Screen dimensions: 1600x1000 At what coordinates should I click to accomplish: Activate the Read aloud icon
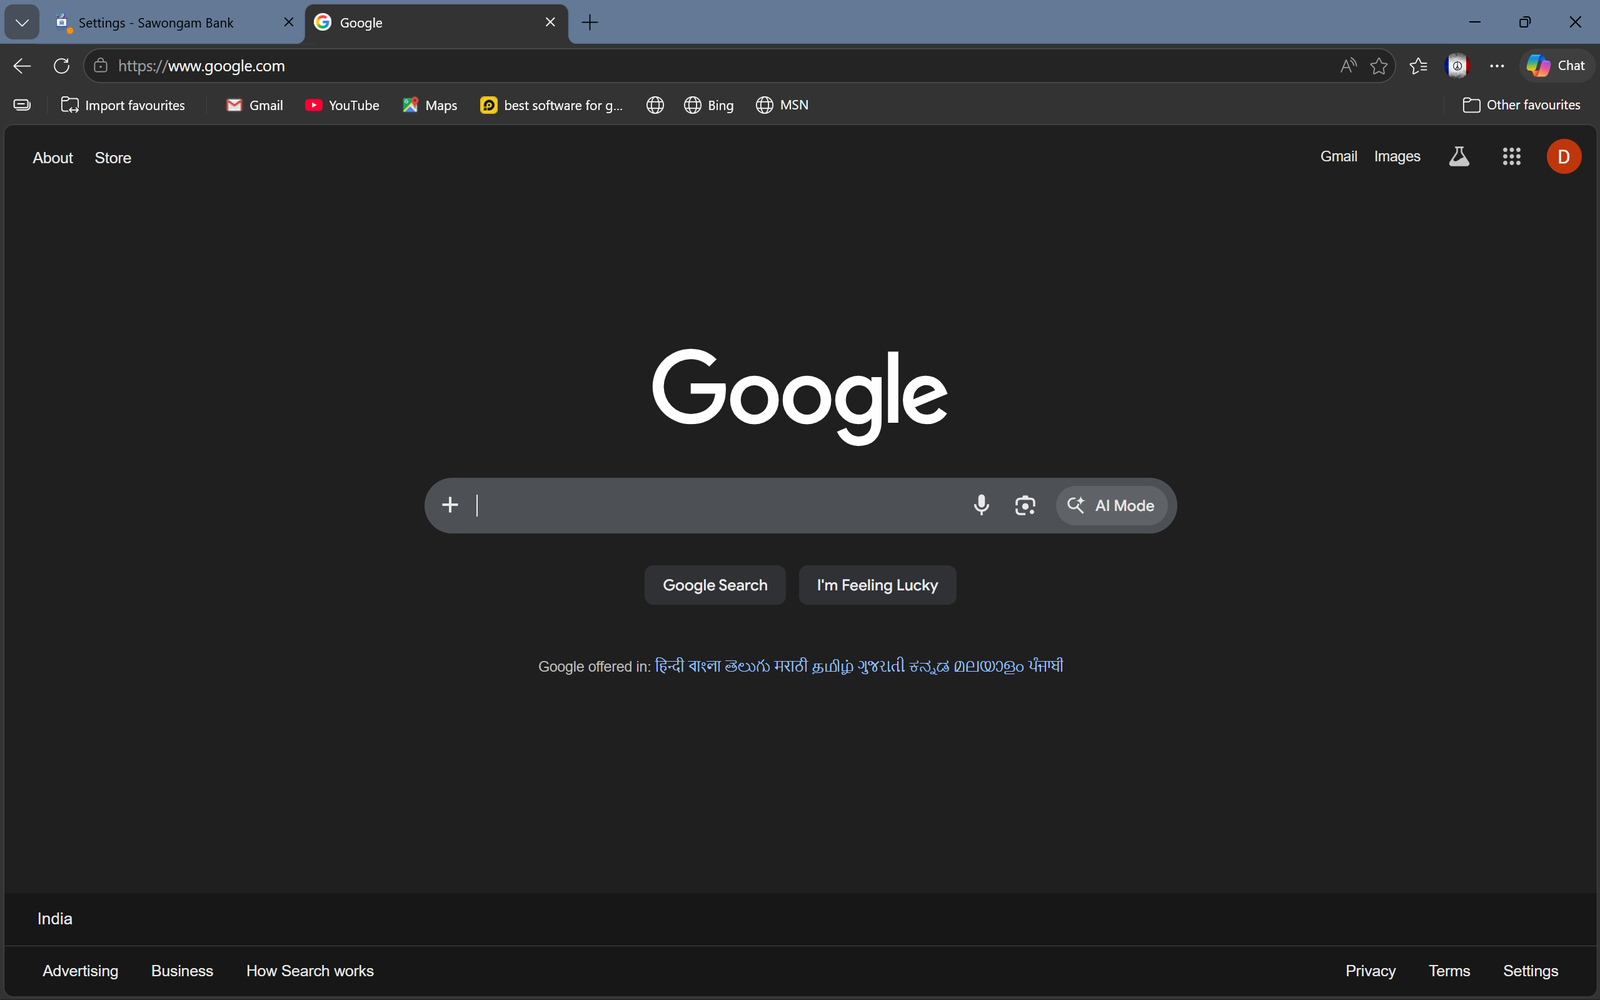(x=1348, y=66)
